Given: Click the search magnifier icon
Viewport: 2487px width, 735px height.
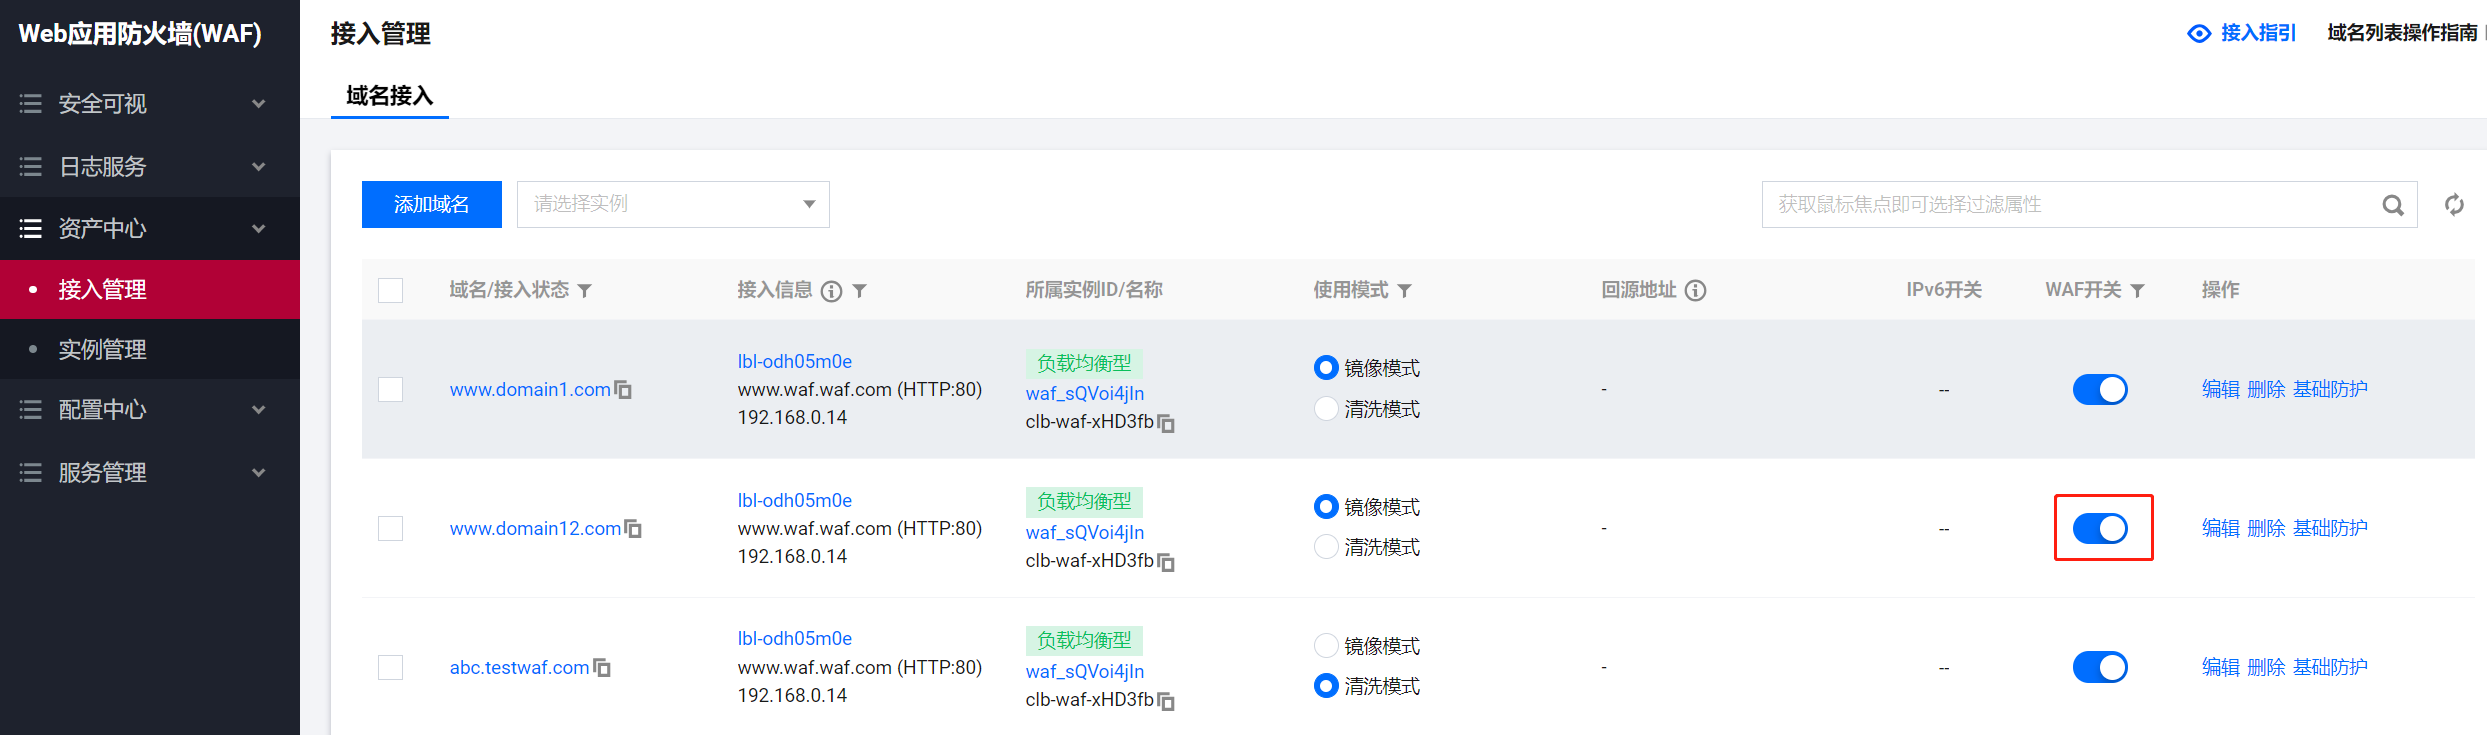Looking at the screenshot, I should 2392,205.
